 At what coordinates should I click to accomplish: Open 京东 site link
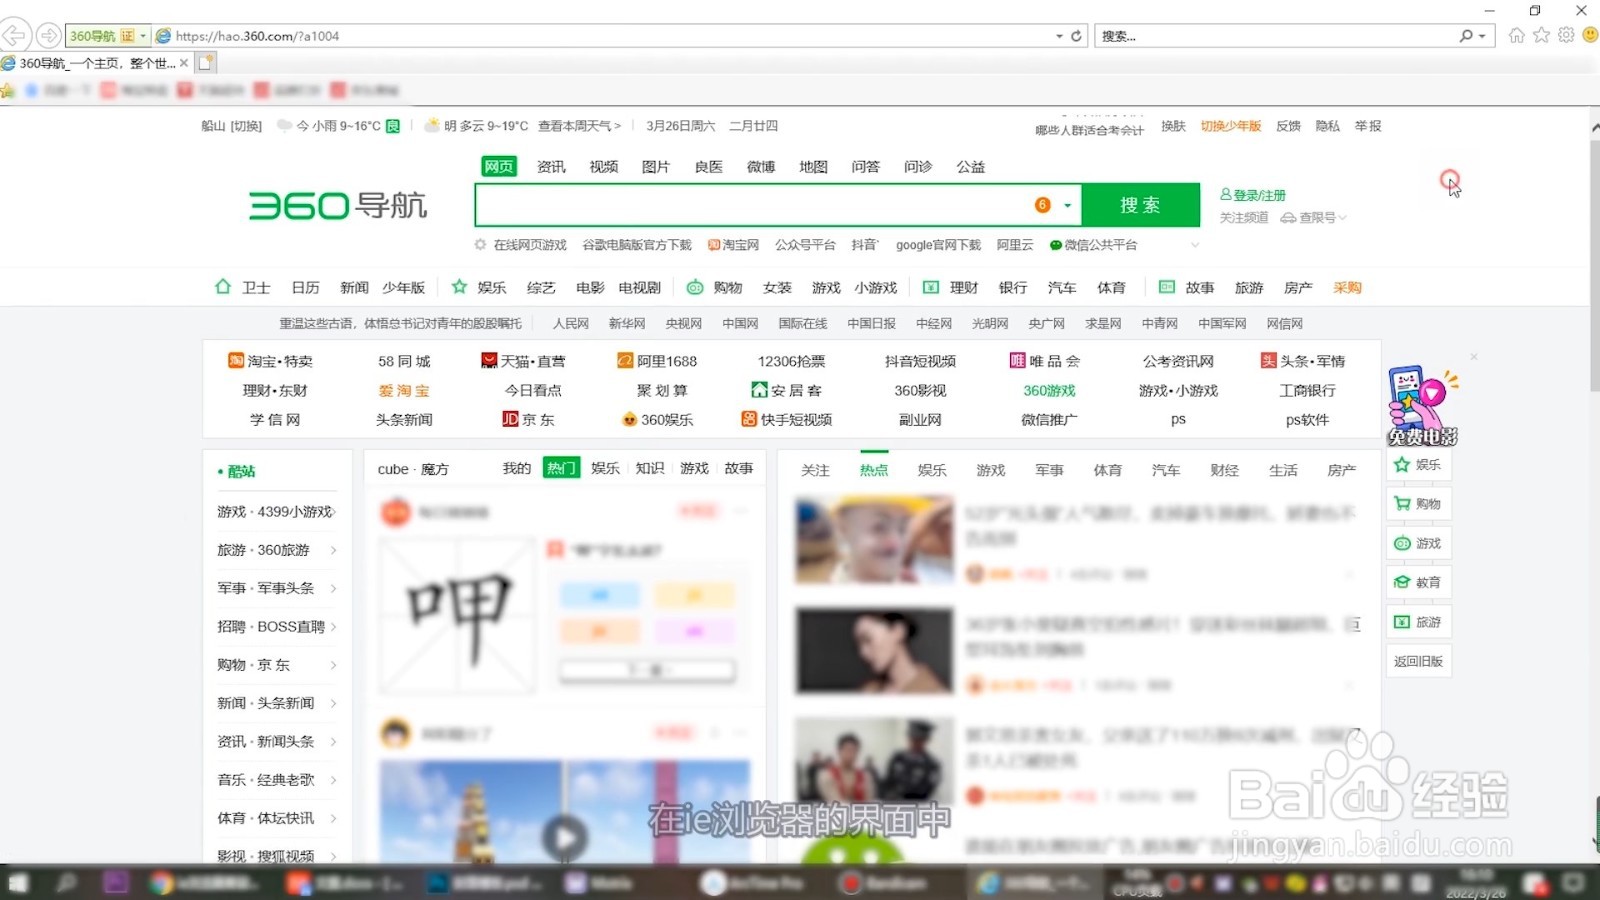[x=528, y=420]
